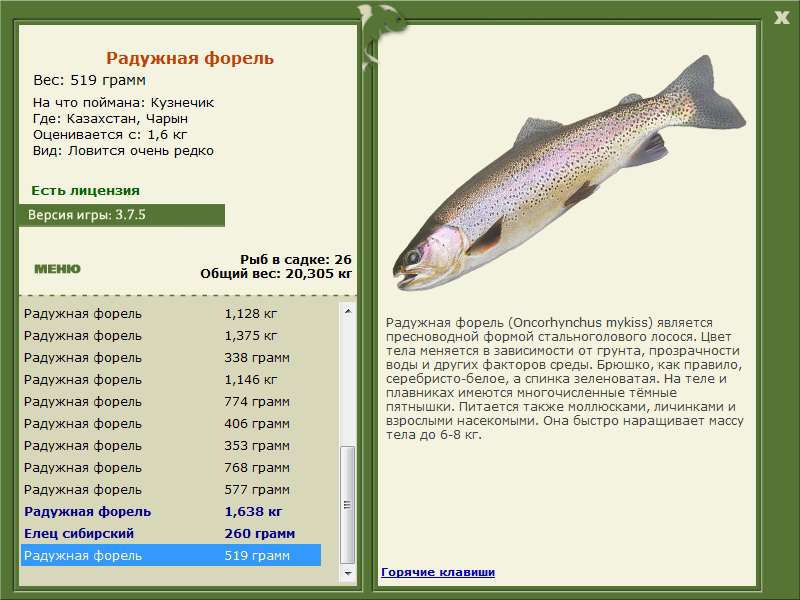Viewport: 800px width, 600px height.
Task: Click the Версия игры: 3.7.5 bar
Action: [x=121, y=215]
